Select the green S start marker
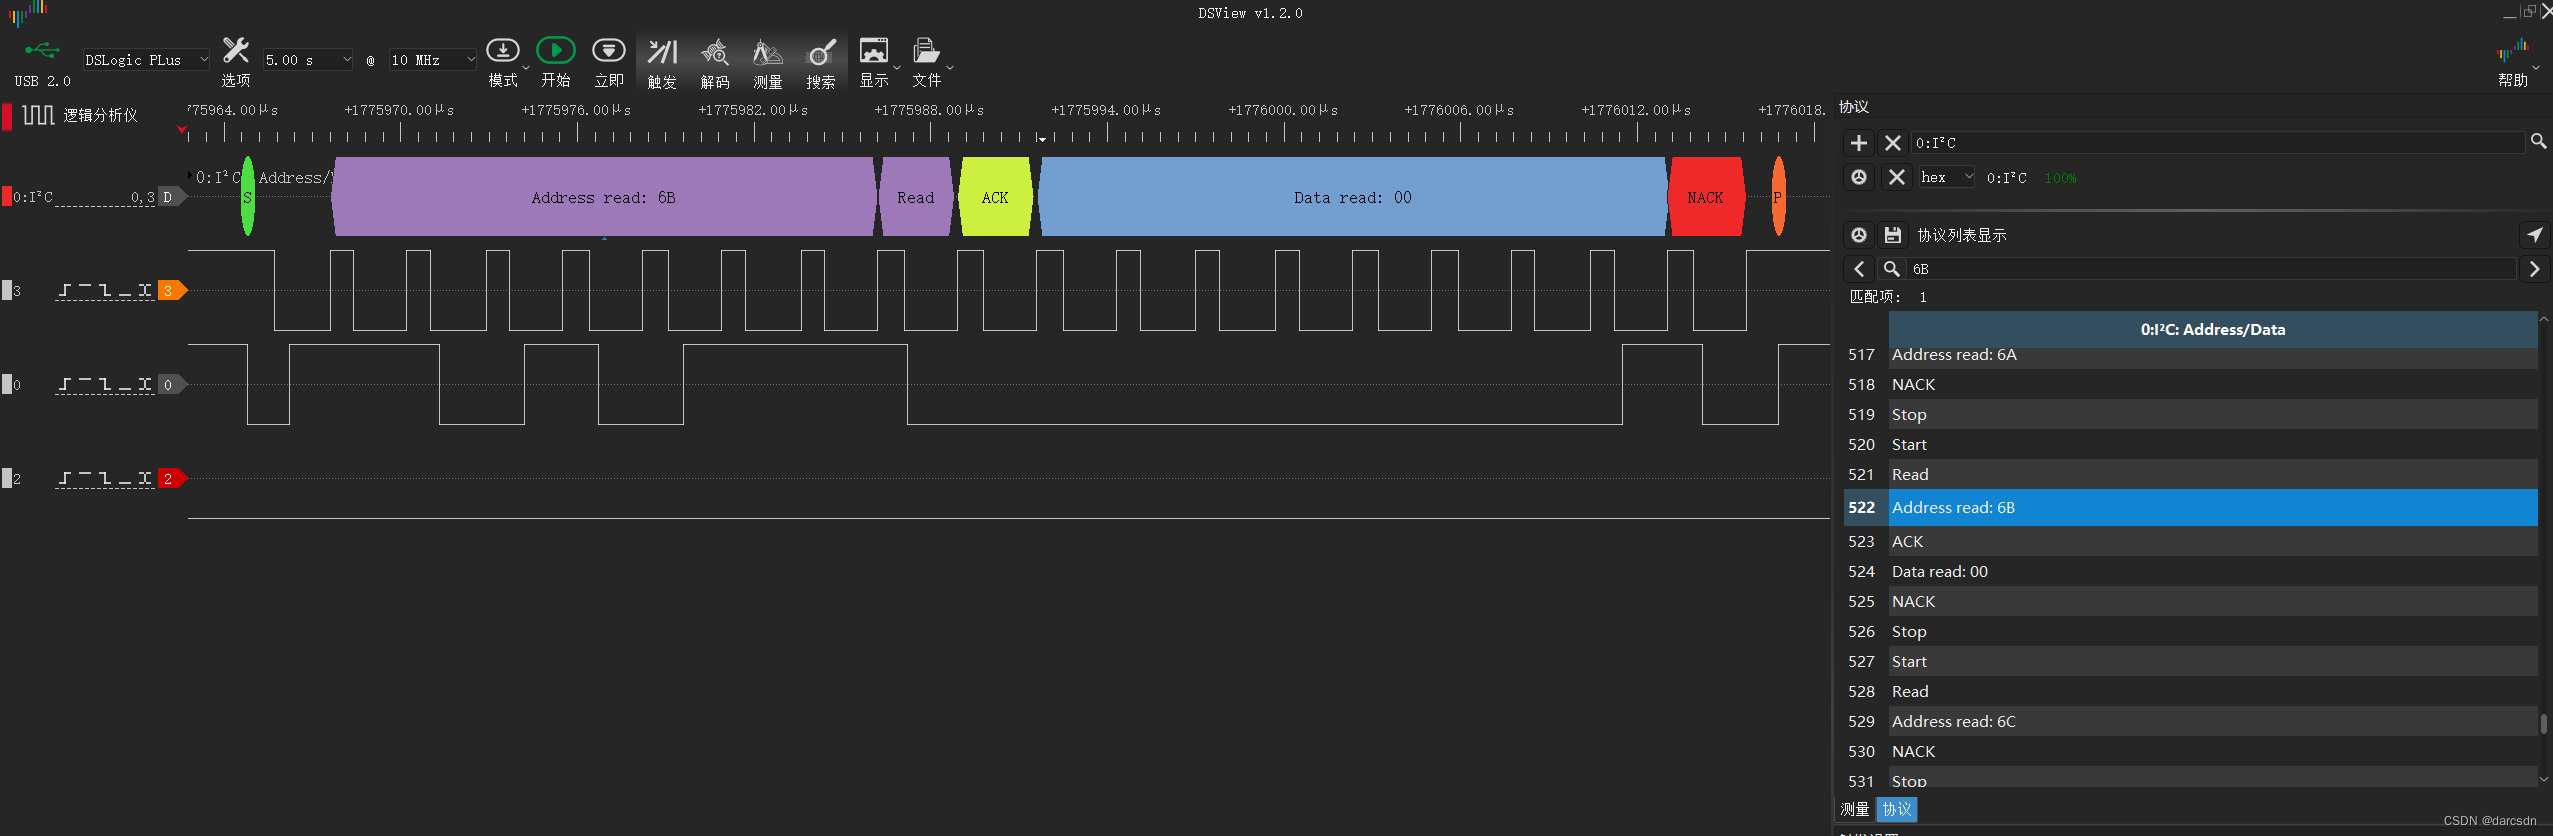The width and height of the screenshot is (2553, 836). pos(247,197)
